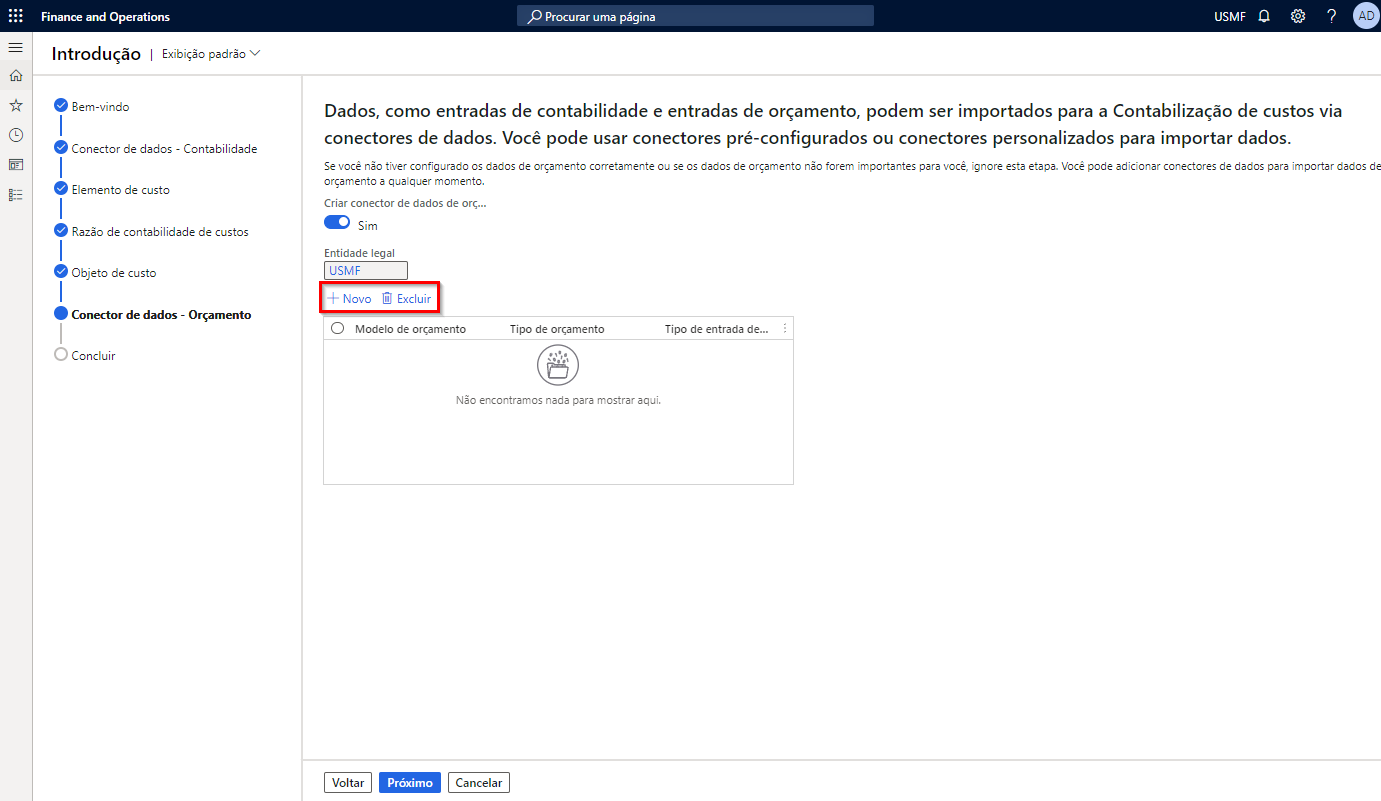Select Conector de dados - Orçamento step
This screenshot has width=1381, height=801.
161,314
